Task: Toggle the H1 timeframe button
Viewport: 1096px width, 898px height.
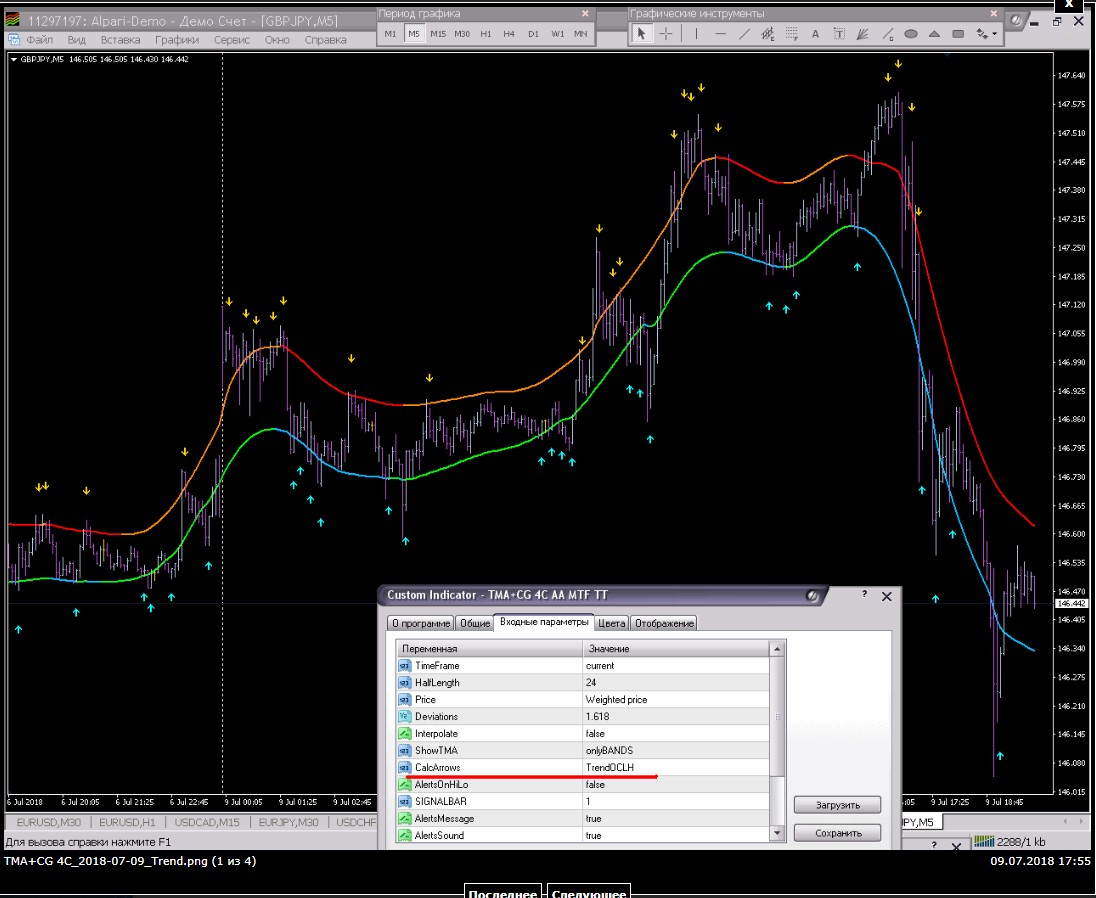Action: click(486, 34)
